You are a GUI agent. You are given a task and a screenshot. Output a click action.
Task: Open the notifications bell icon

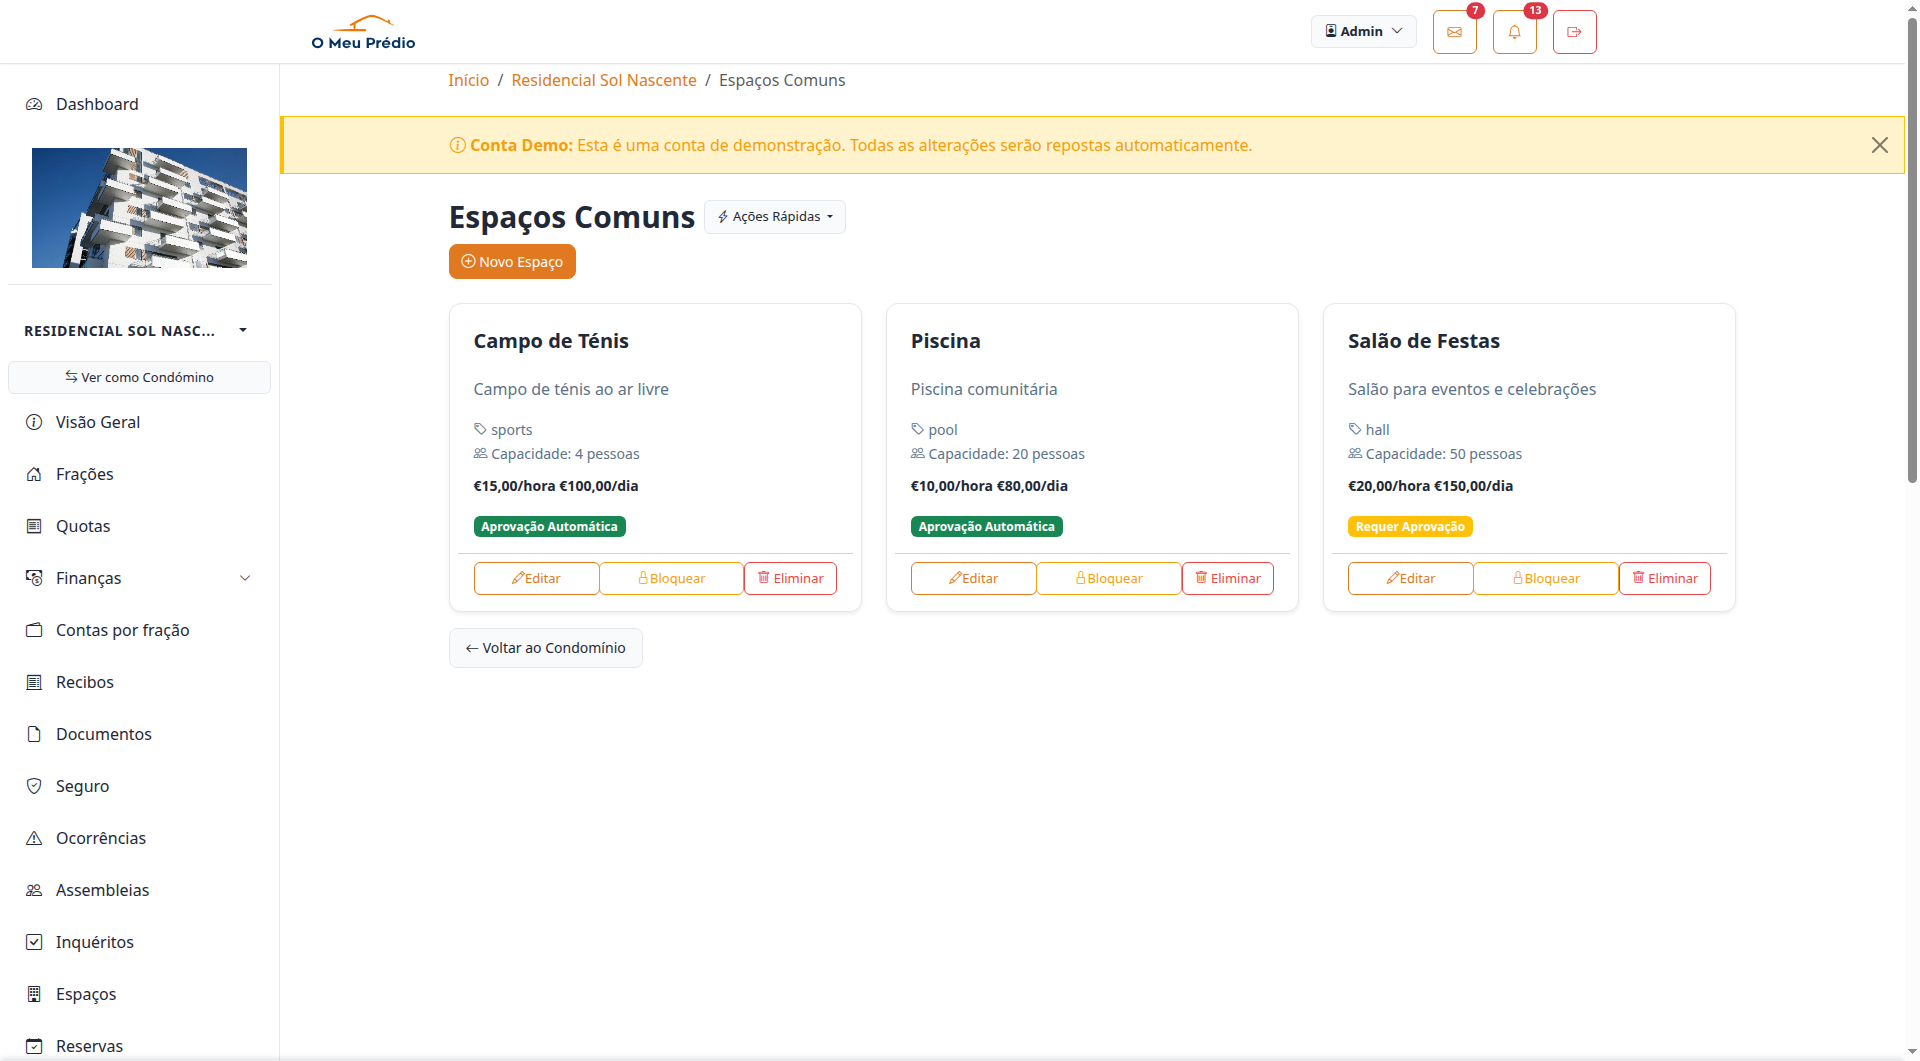[x=1514, y=32]
